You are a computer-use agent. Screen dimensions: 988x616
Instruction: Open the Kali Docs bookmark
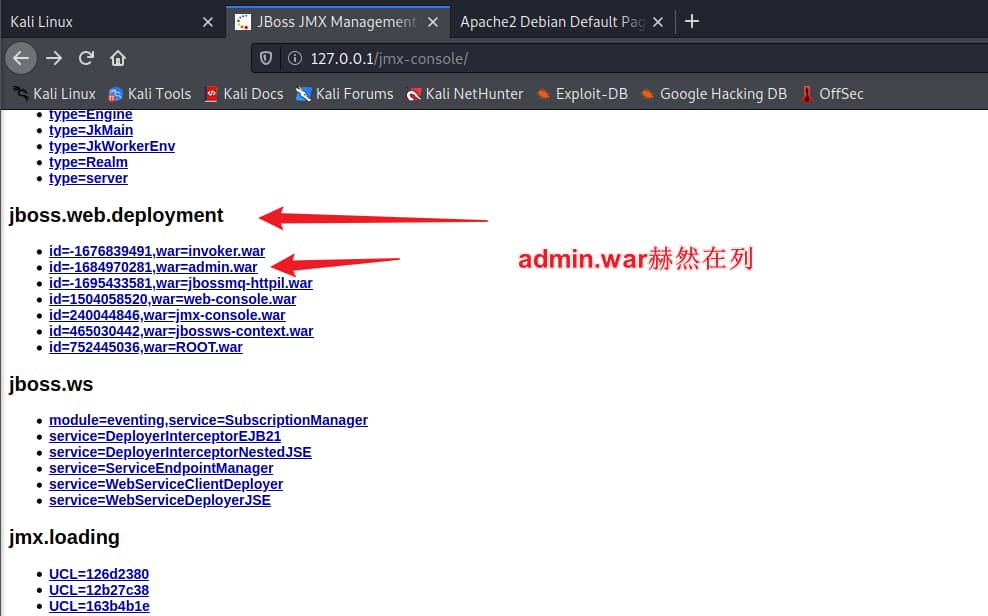(x=244, y=94)
